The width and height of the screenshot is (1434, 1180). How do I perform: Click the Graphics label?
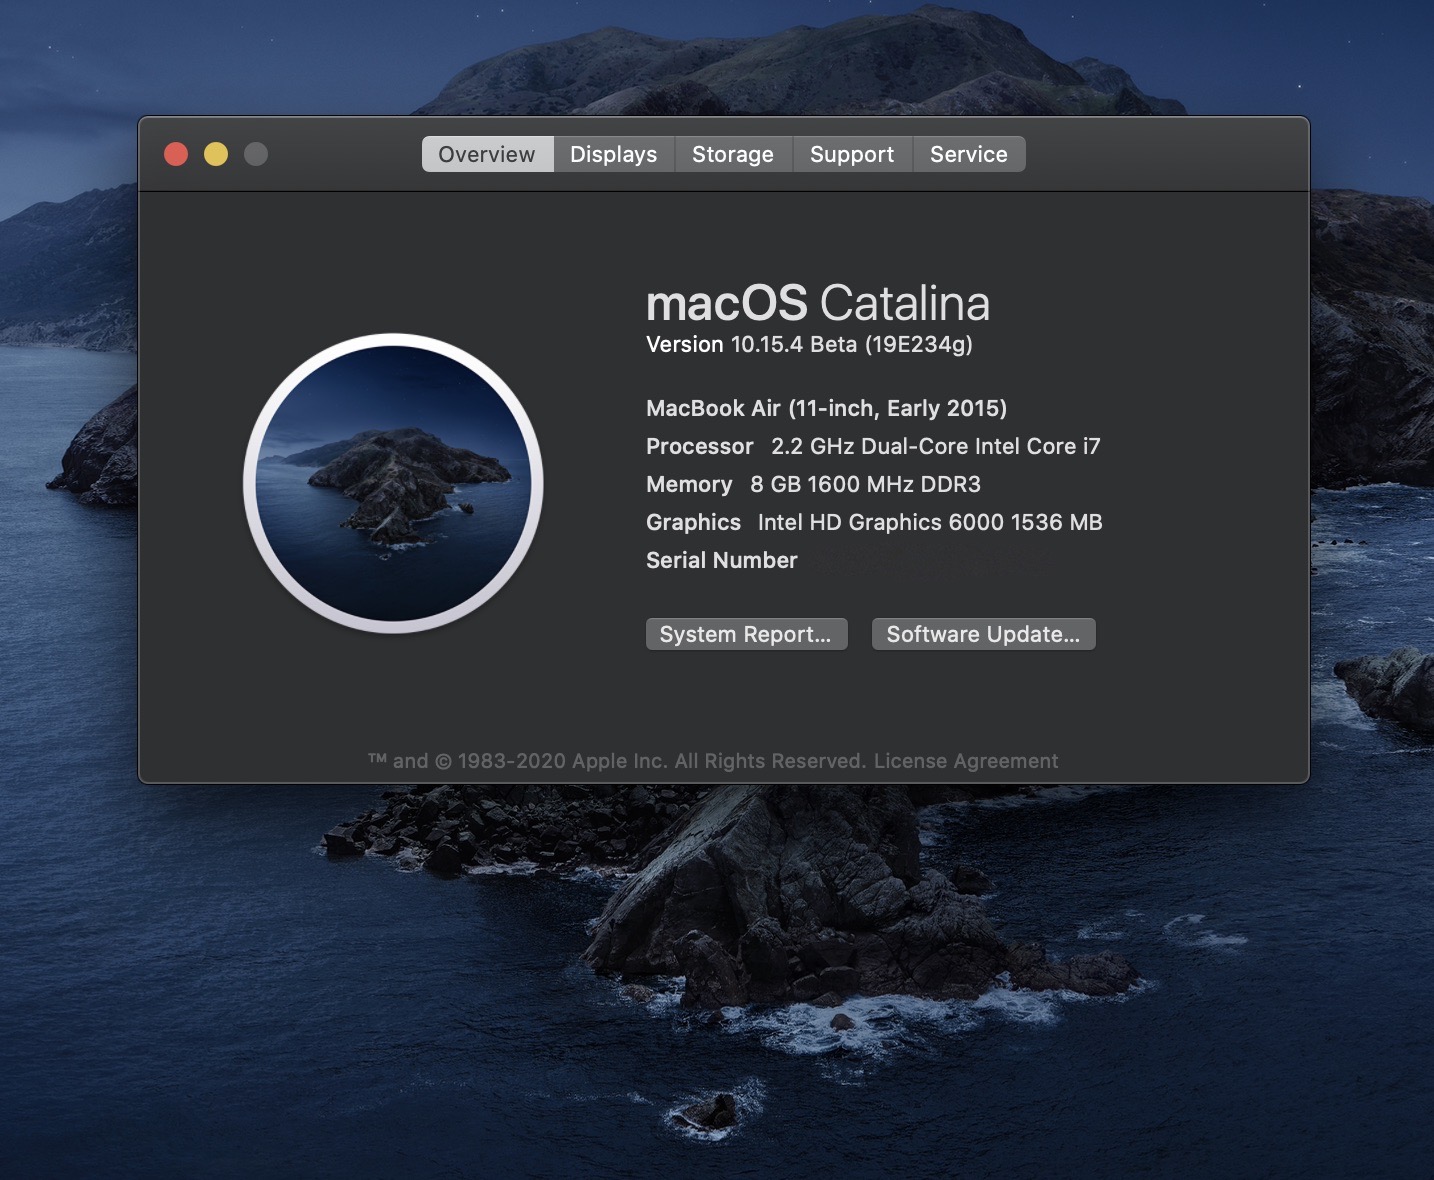pos(693,522)
